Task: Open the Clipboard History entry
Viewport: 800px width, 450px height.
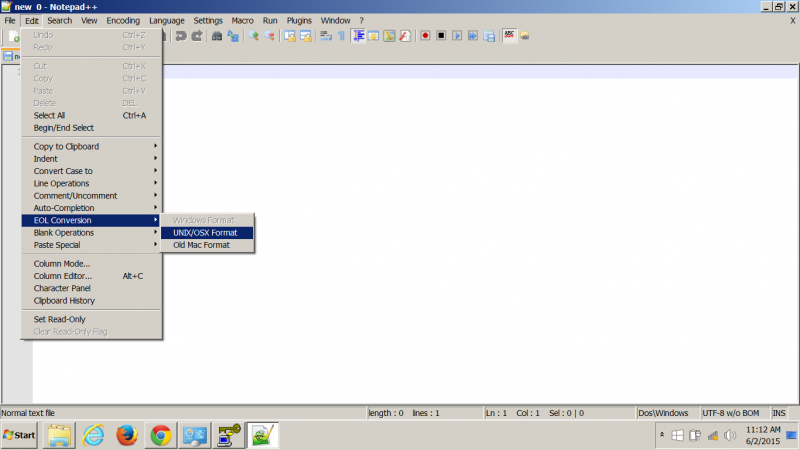Action: click(91, 301)
